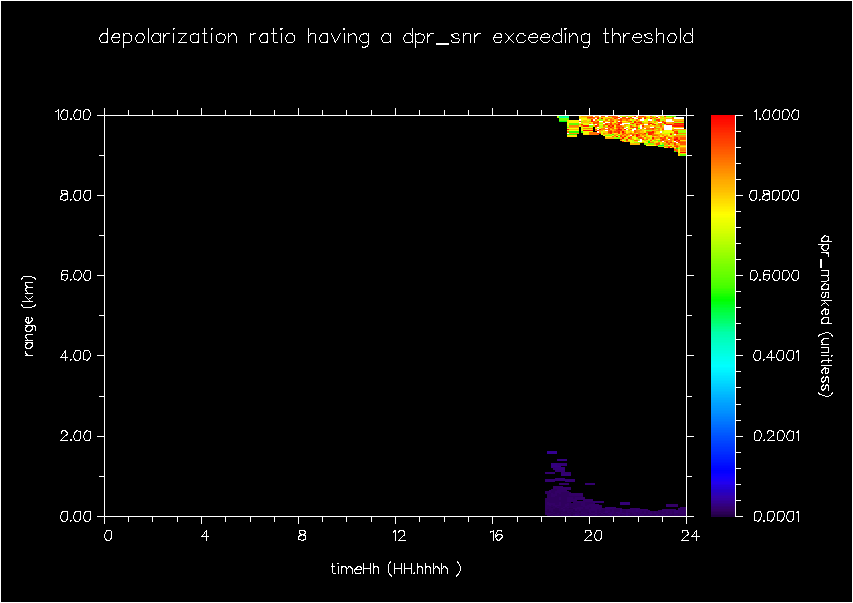This screenshot has width=853, height=603.
Task: Click the time axis label 16
Action: [x=496, y=536]
